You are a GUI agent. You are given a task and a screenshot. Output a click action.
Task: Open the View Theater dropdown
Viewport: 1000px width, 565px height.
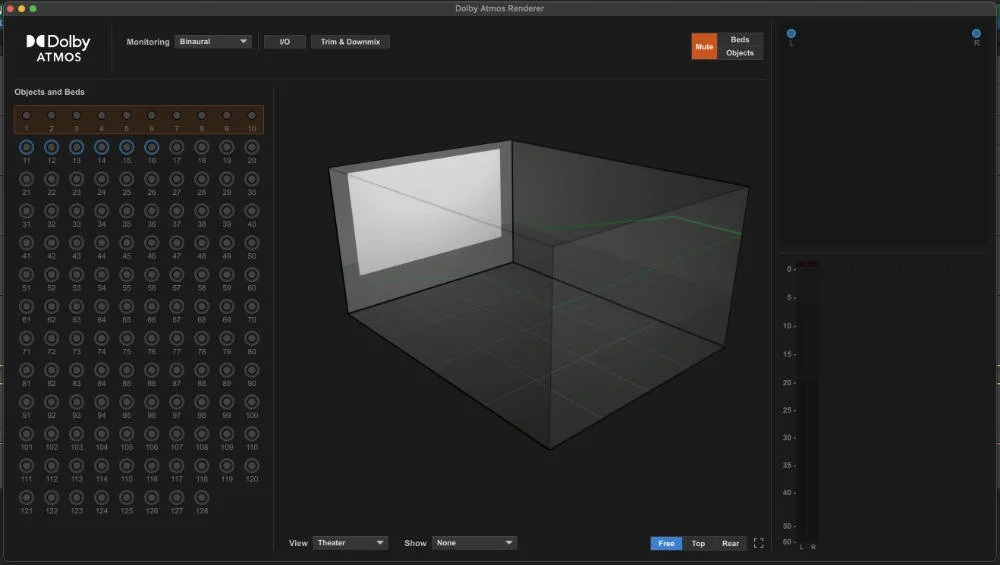(x=350, y=543)
